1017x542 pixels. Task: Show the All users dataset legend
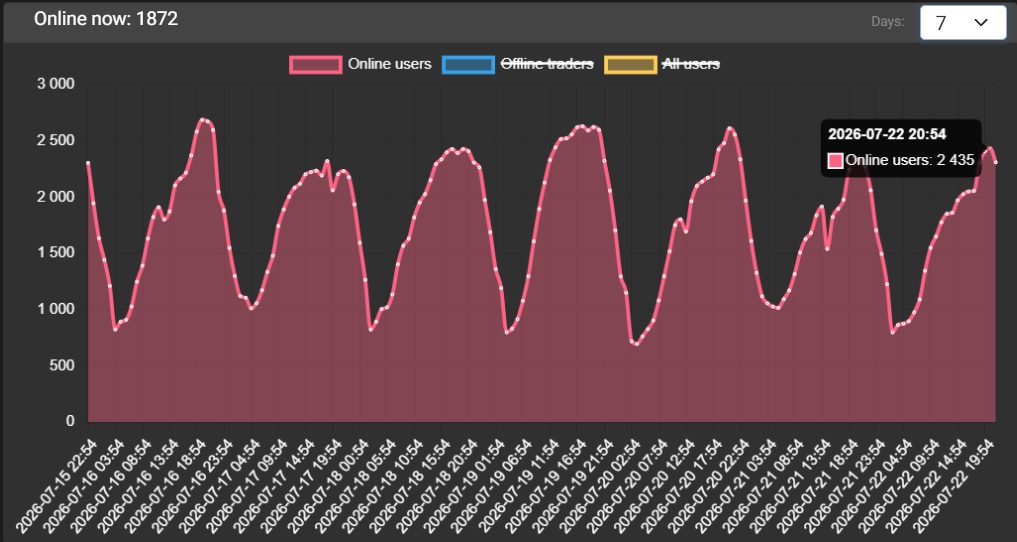690,64
